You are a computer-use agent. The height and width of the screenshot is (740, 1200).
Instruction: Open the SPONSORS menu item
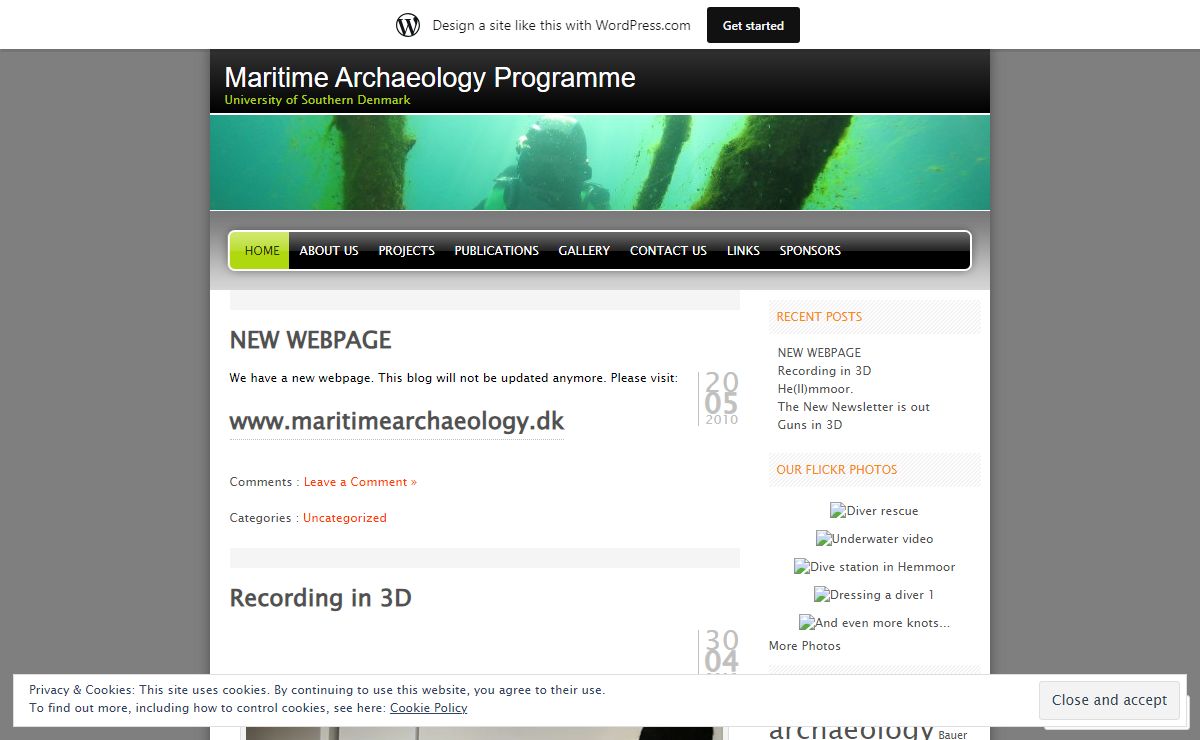click(810, 250)
